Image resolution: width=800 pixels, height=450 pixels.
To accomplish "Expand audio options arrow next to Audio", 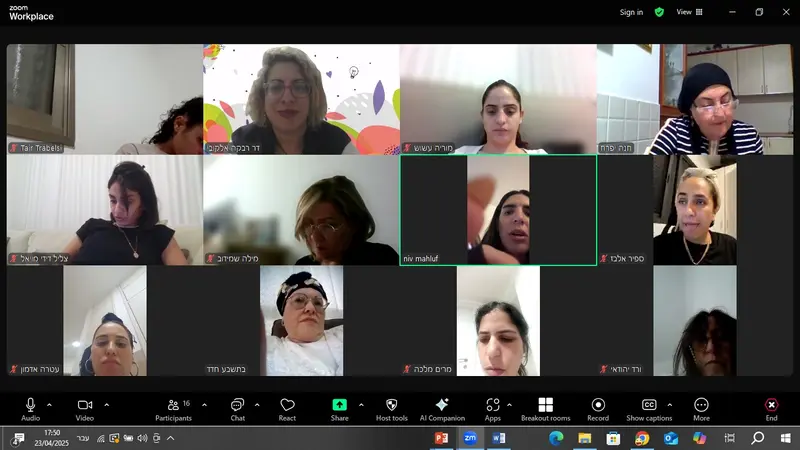I will tap(49, 405).
